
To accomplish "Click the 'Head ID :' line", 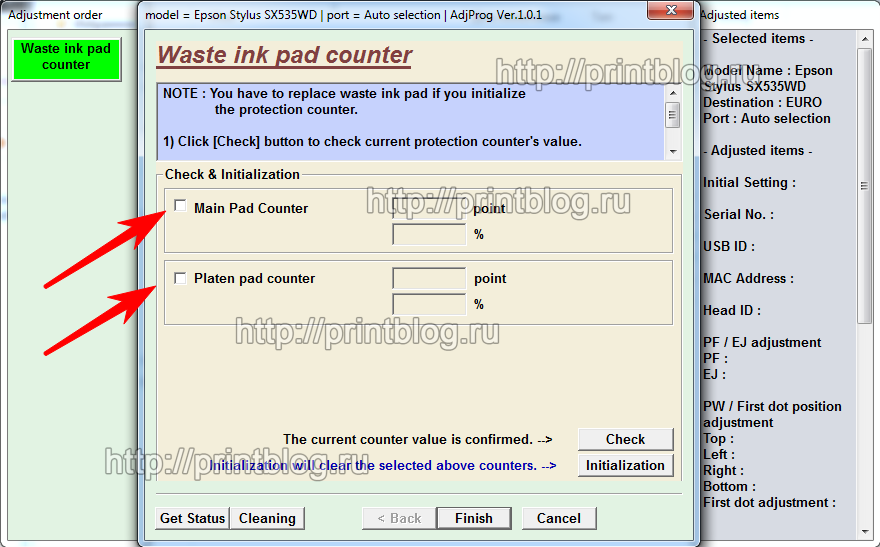I will (x=732, y=310).
